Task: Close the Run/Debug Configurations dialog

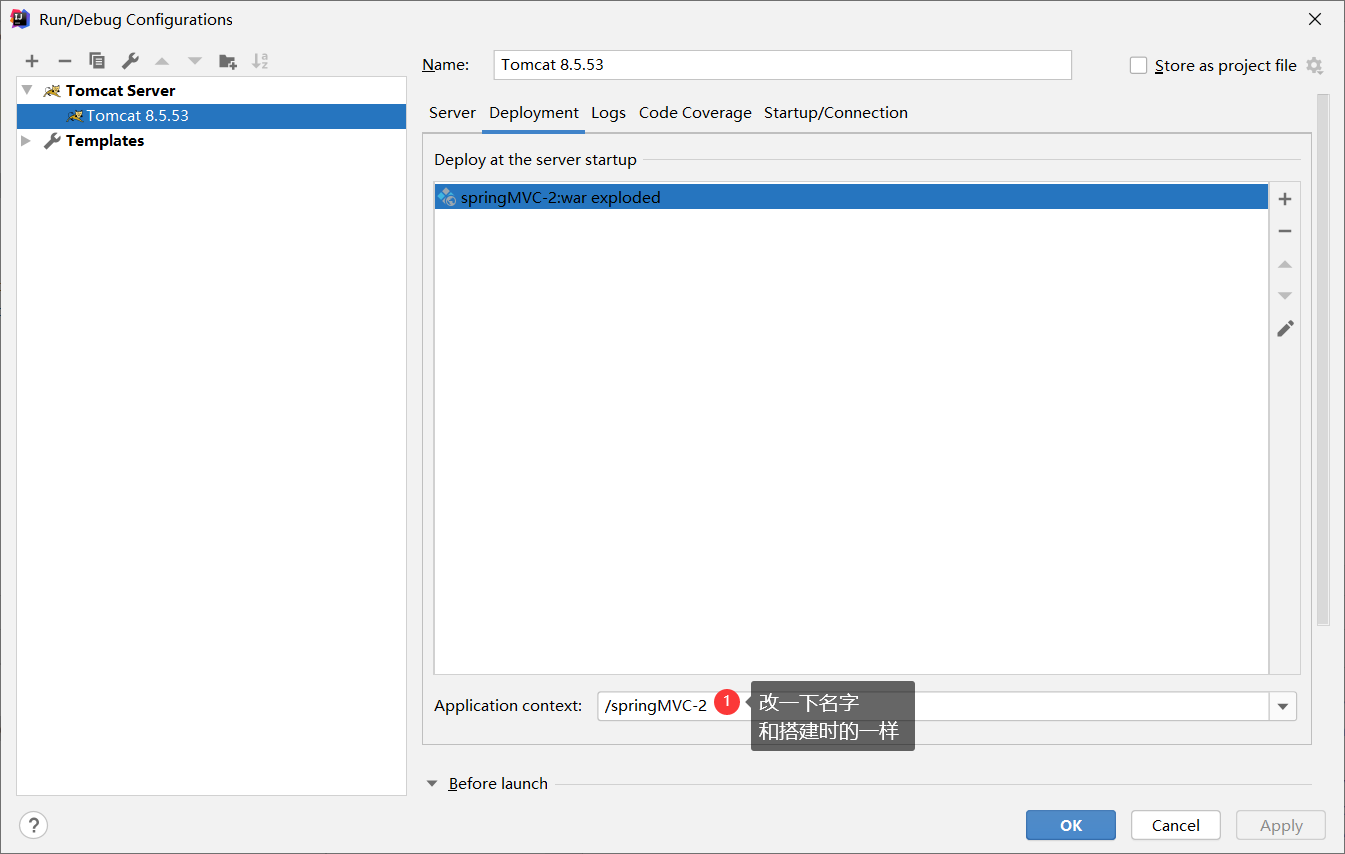Action: pos(1314,19)
